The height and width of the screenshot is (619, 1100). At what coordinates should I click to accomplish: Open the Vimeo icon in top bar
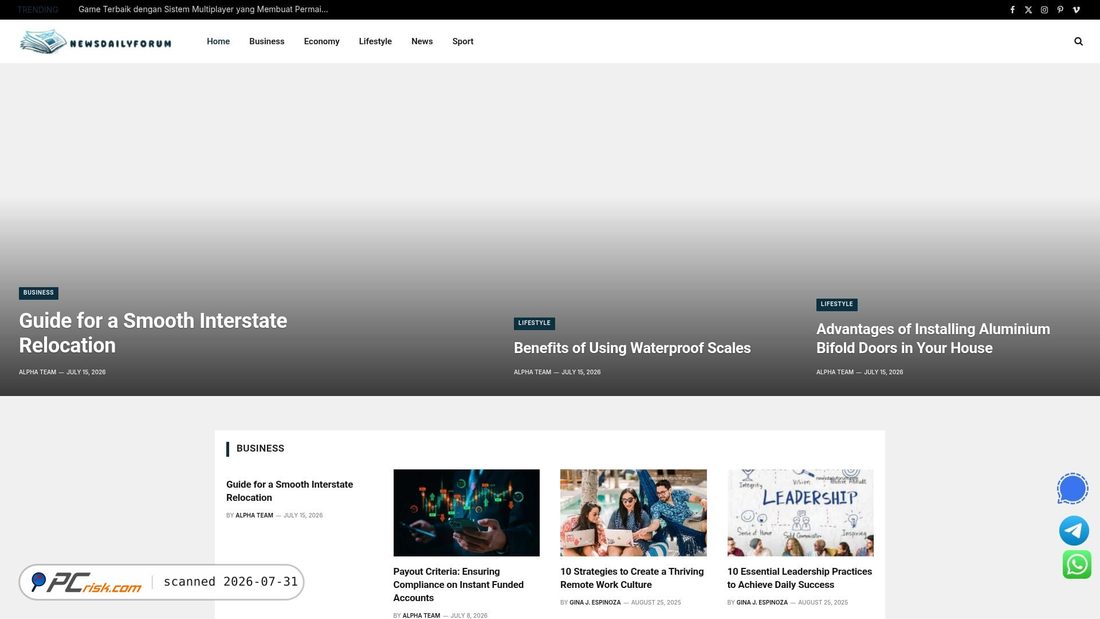(1076, 10)
